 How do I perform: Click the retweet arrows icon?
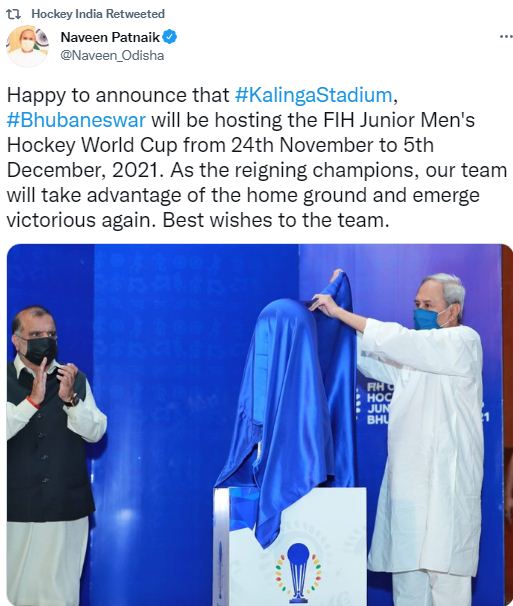click(14, 15)
